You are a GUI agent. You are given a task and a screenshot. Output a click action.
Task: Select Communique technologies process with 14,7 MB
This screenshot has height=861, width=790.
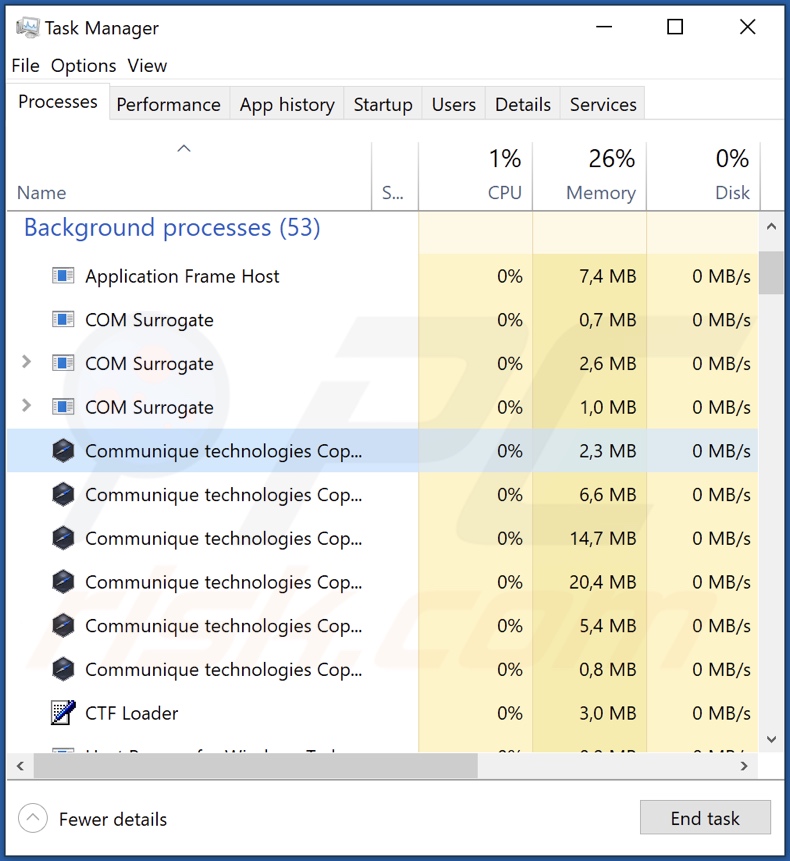(223, 539)
